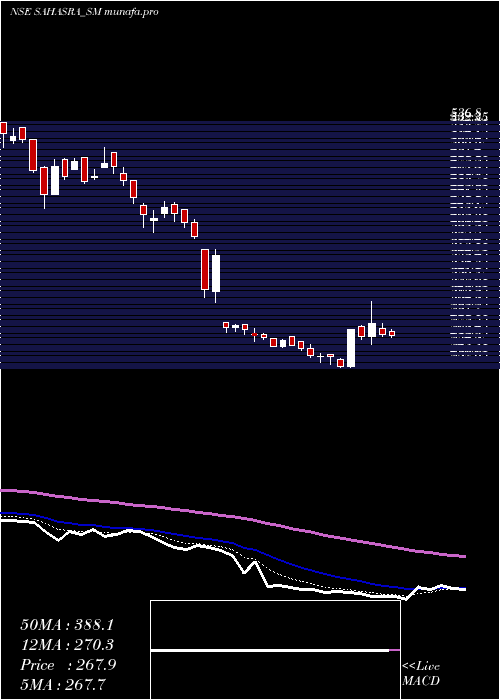The width and height of the screenshot is (500, 700).
Task: Click the pink 50MA moving average line
Action: [232, 517]
